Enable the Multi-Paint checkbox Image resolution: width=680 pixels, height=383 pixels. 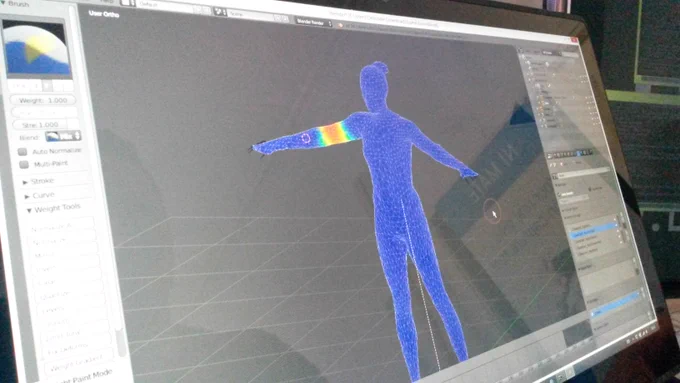[x=24, y=165]
